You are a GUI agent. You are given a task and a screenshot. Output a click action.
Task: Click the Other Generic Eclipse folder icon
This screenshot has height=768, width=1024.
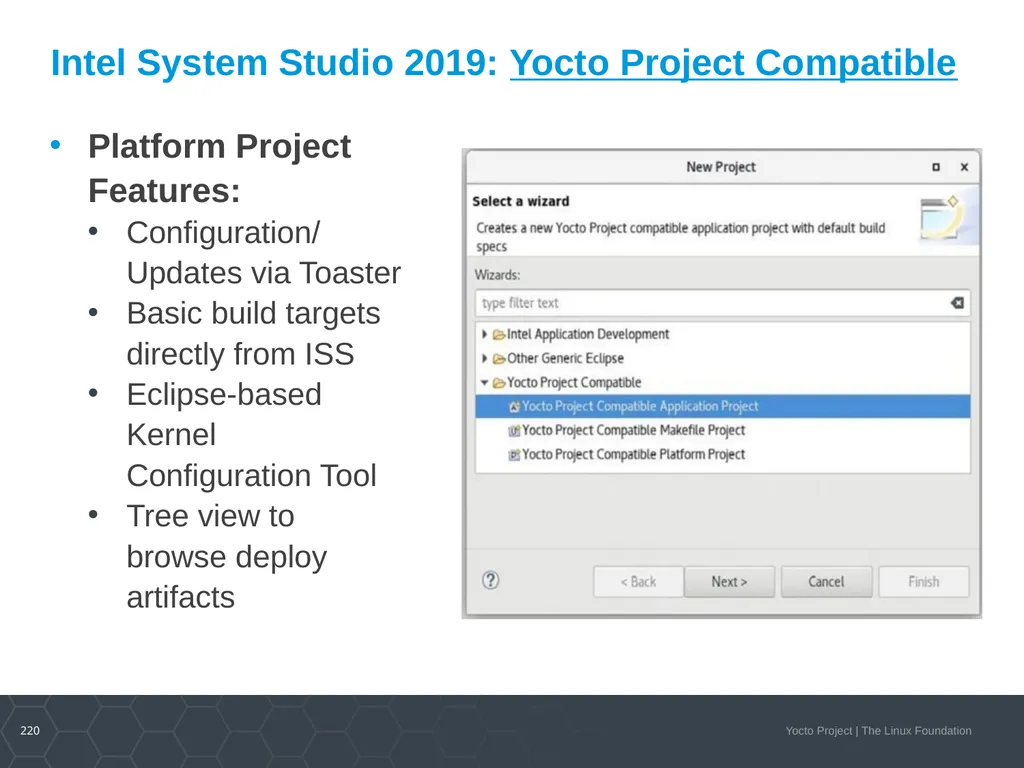pyautogui.click(x=499, y=359)
